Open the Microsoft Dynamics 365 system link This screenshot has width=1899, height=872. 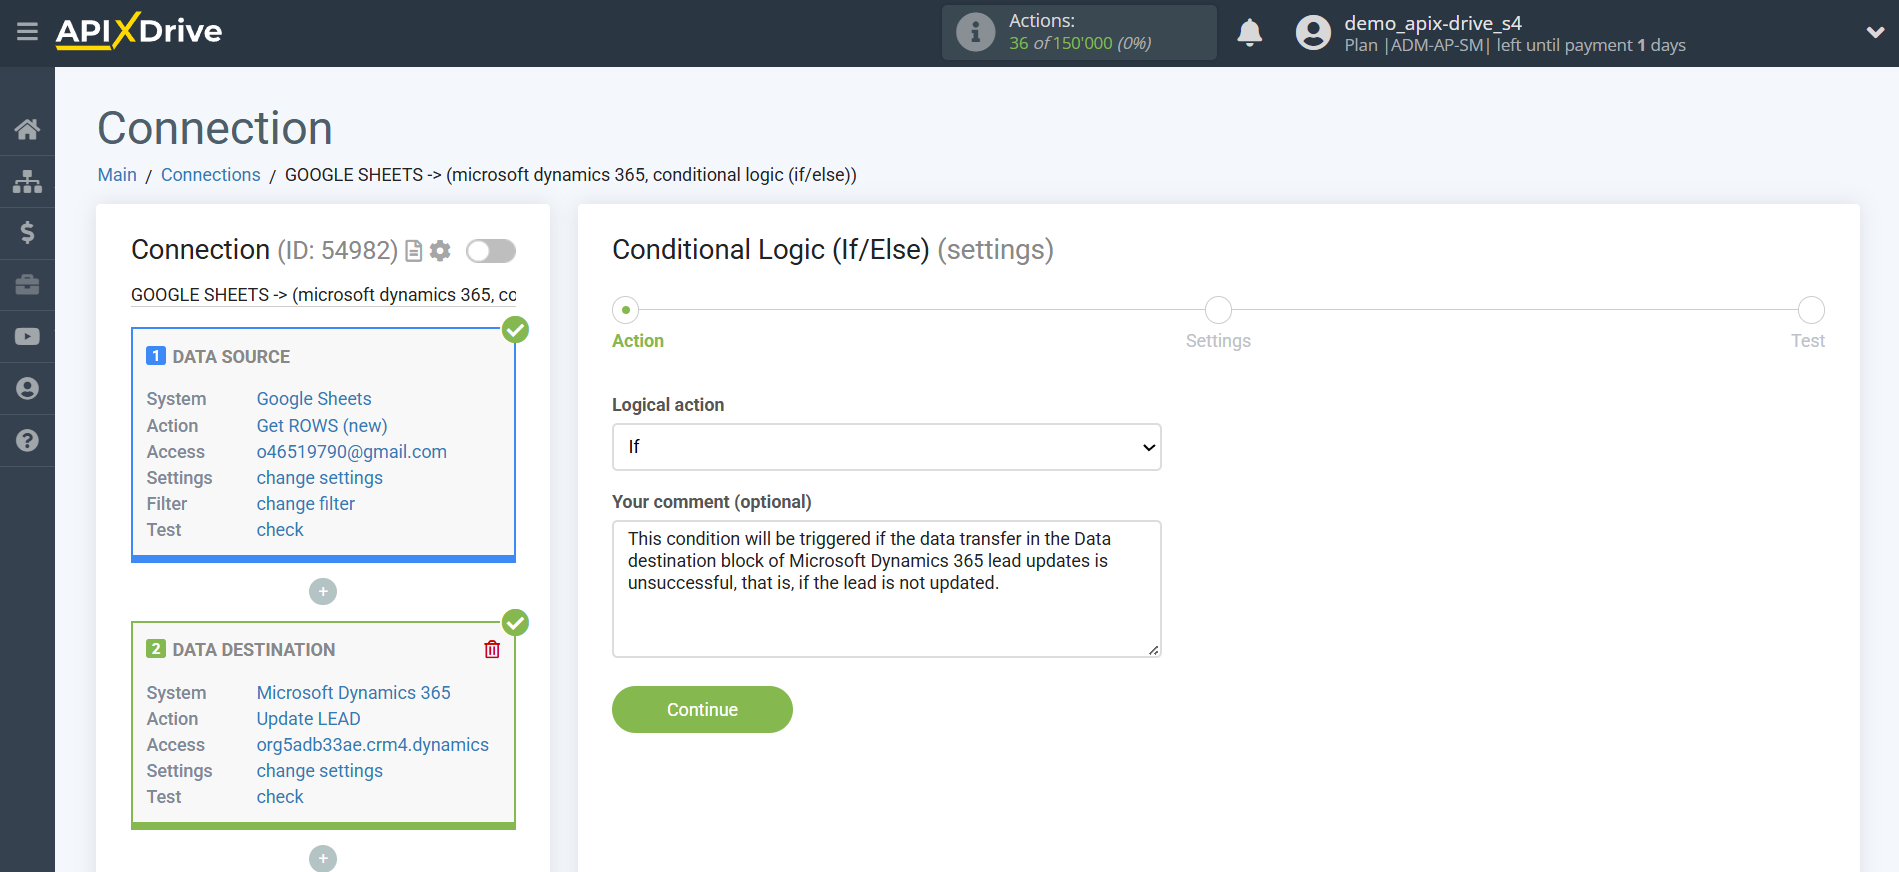(x=354, y=693)
